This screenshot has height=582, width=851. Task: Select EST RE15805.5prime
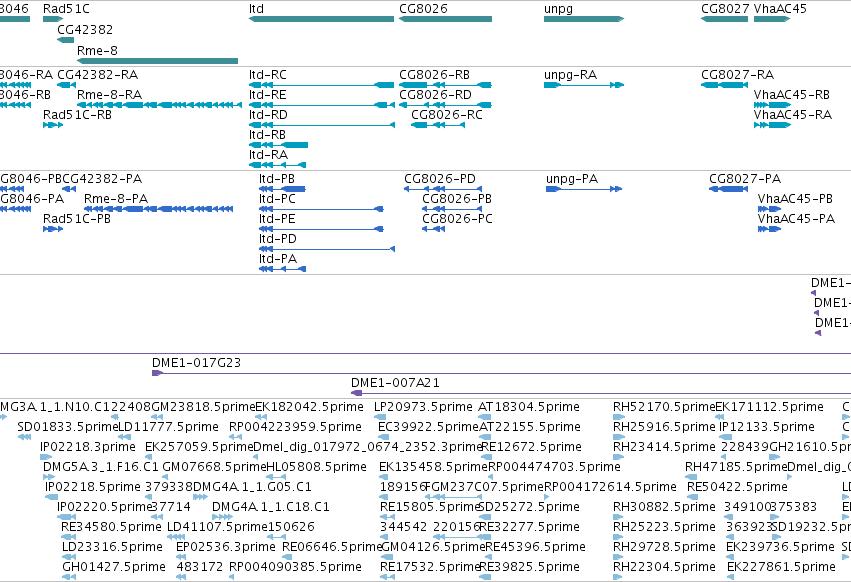click(x=386, y=517)
